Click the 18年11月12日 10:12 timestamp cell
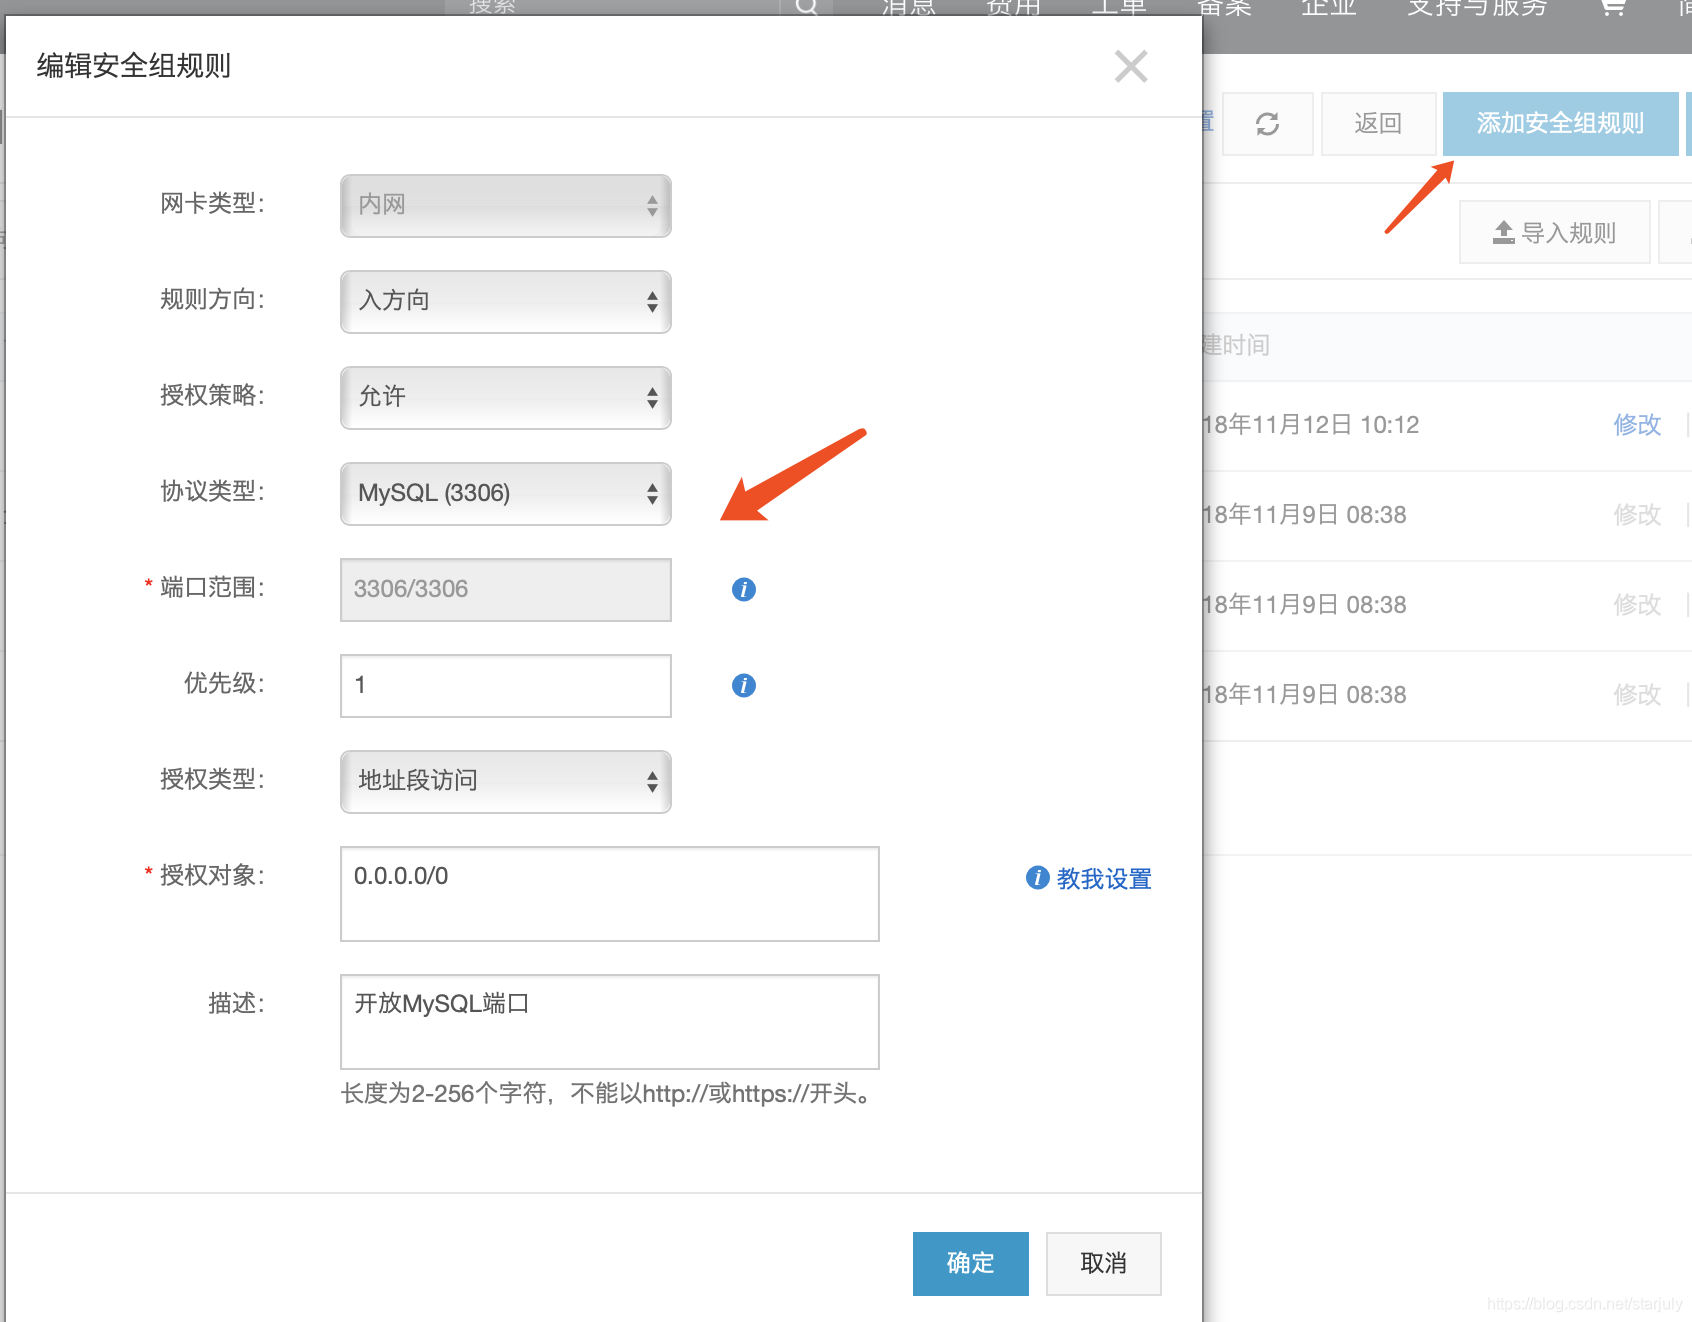The image size is (1692, 1322). (1311, 425)
